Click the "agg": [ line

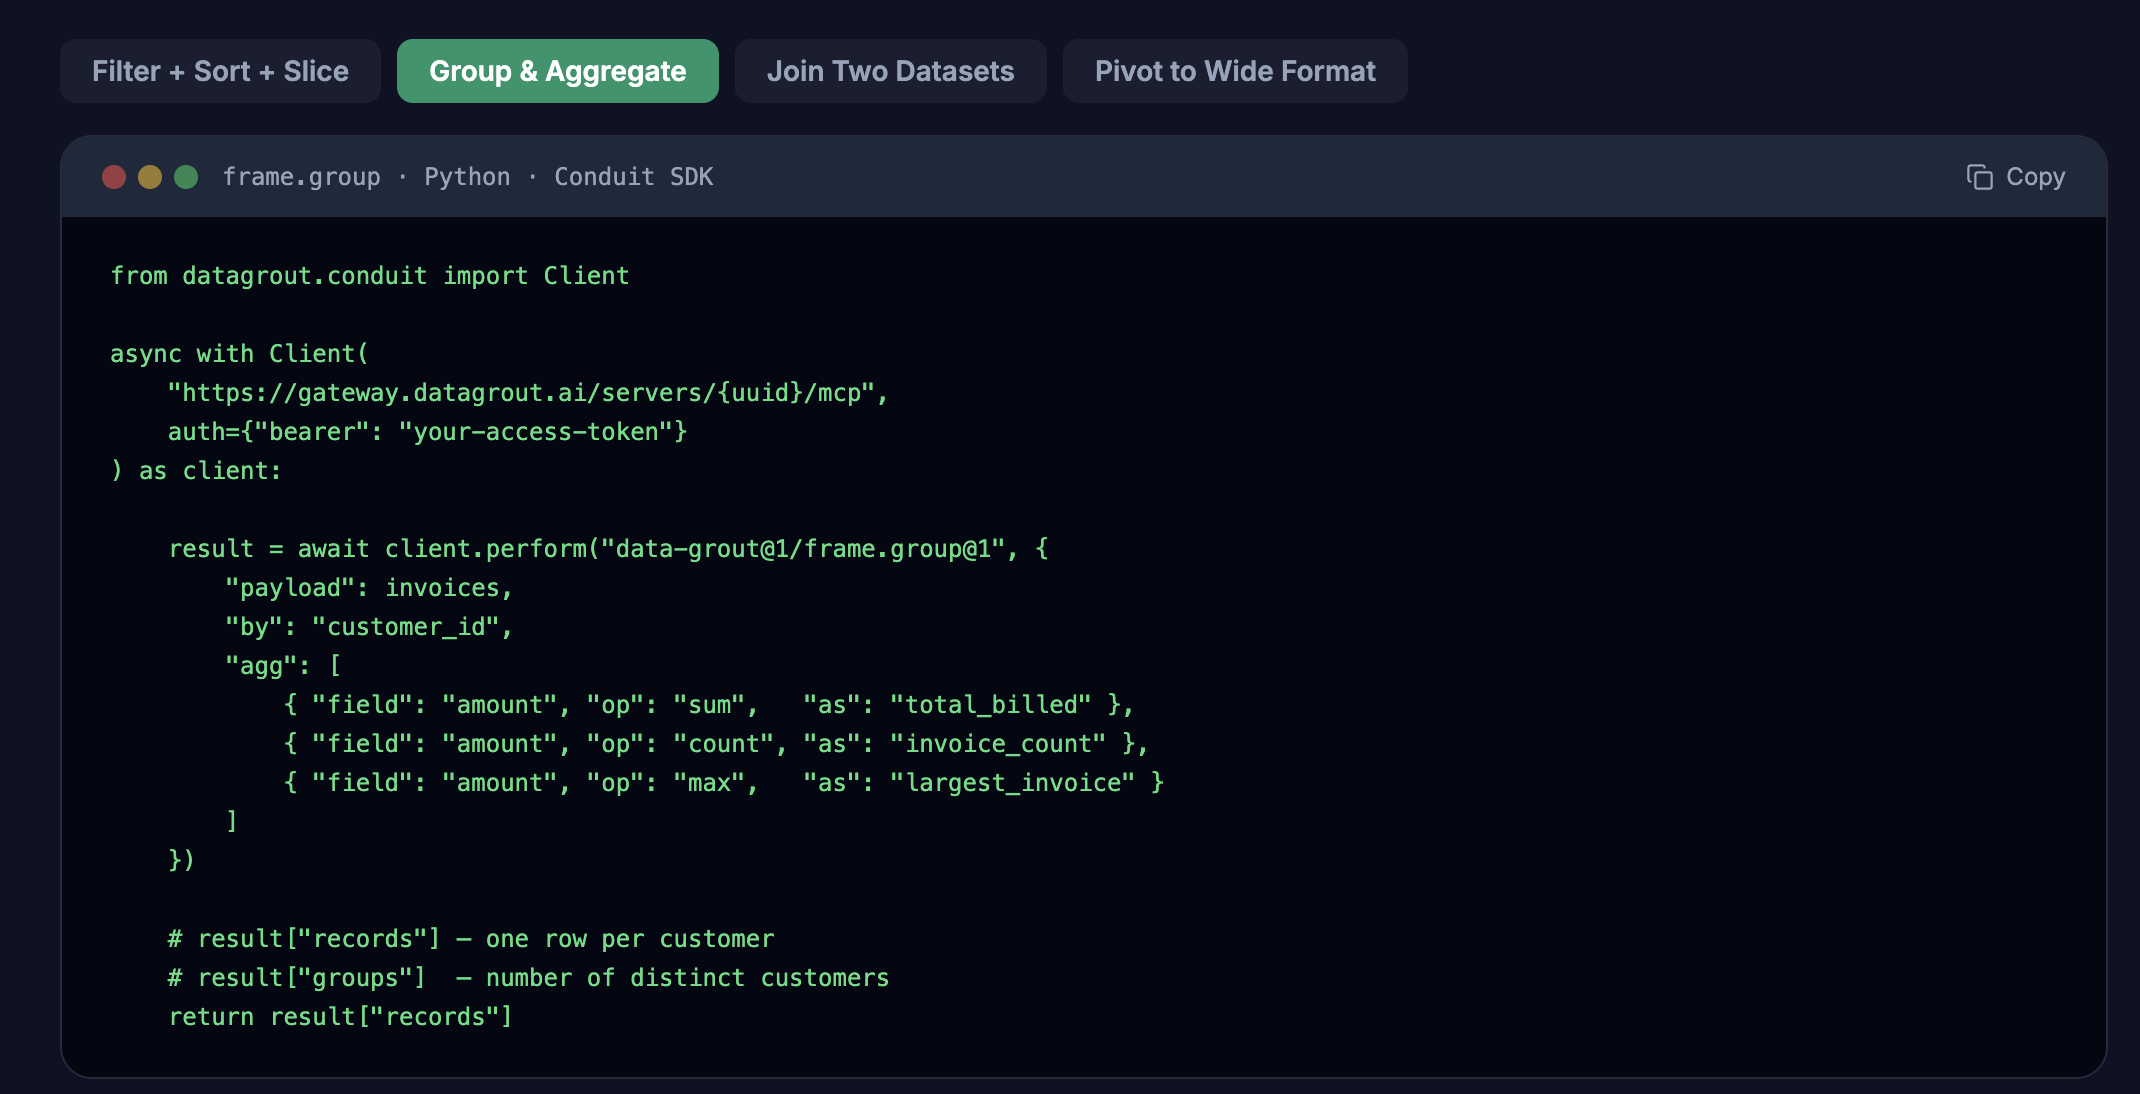pos(283,666)
